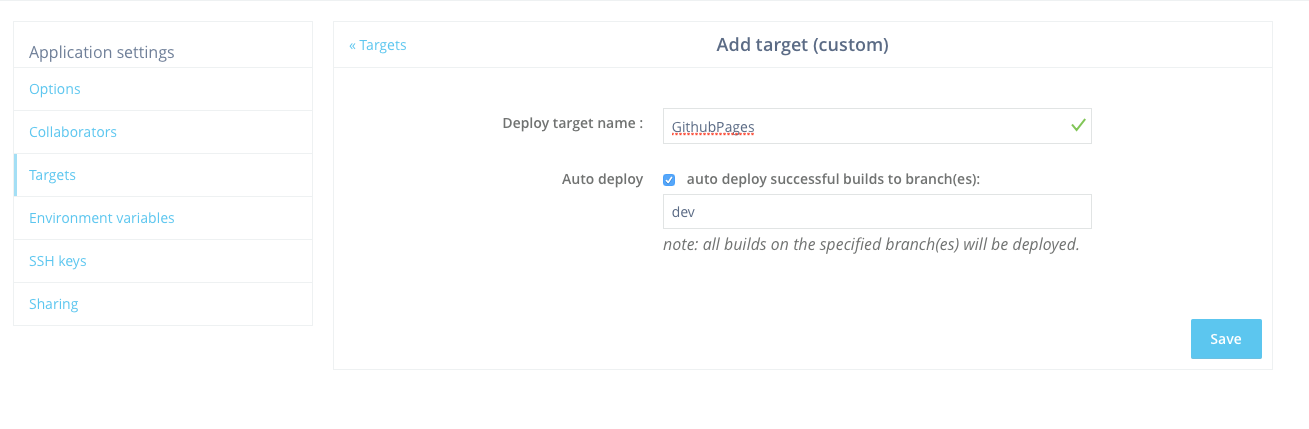Click the GithubPages text in the name field
The image size is (1309, 429).
click(x=713, y=127)
